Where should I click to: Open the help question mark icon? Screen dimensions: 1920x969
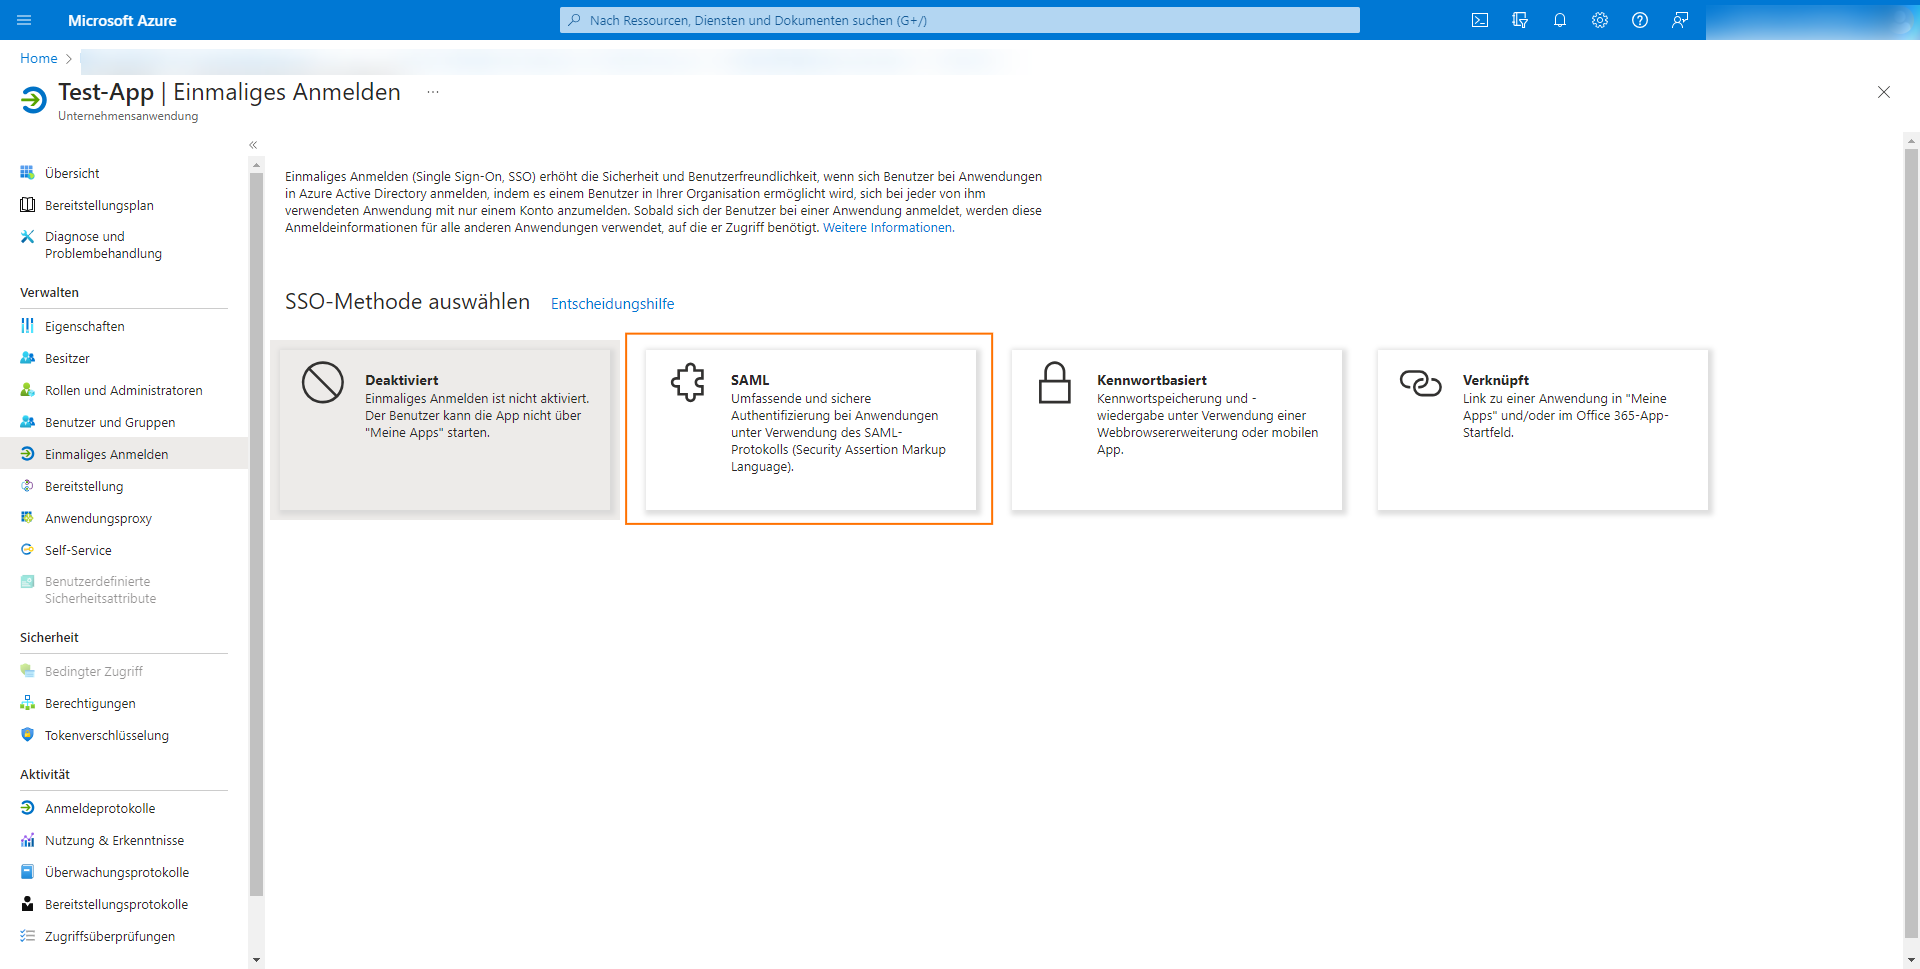pos(1640,20)
